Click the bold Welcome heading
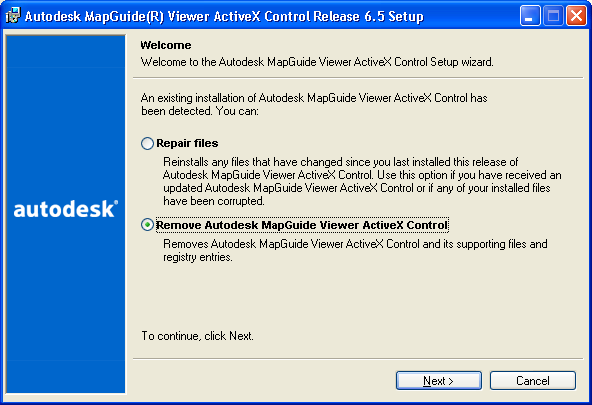The image size is (592, 405). 166,45
